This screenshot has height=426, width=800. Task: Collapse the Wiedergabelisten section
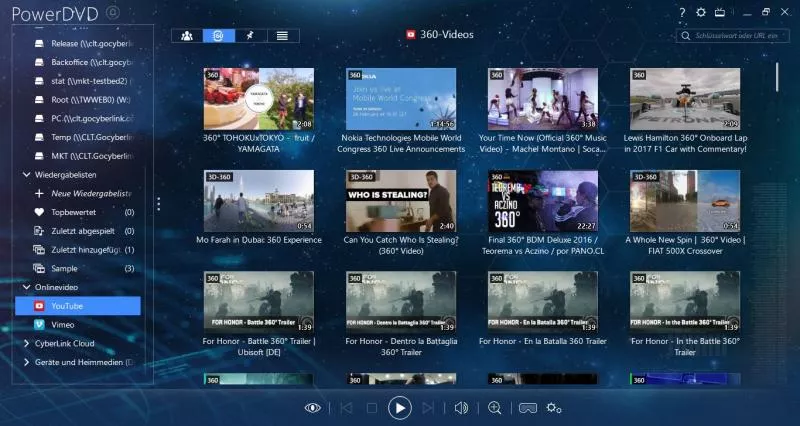coord(27,174)
